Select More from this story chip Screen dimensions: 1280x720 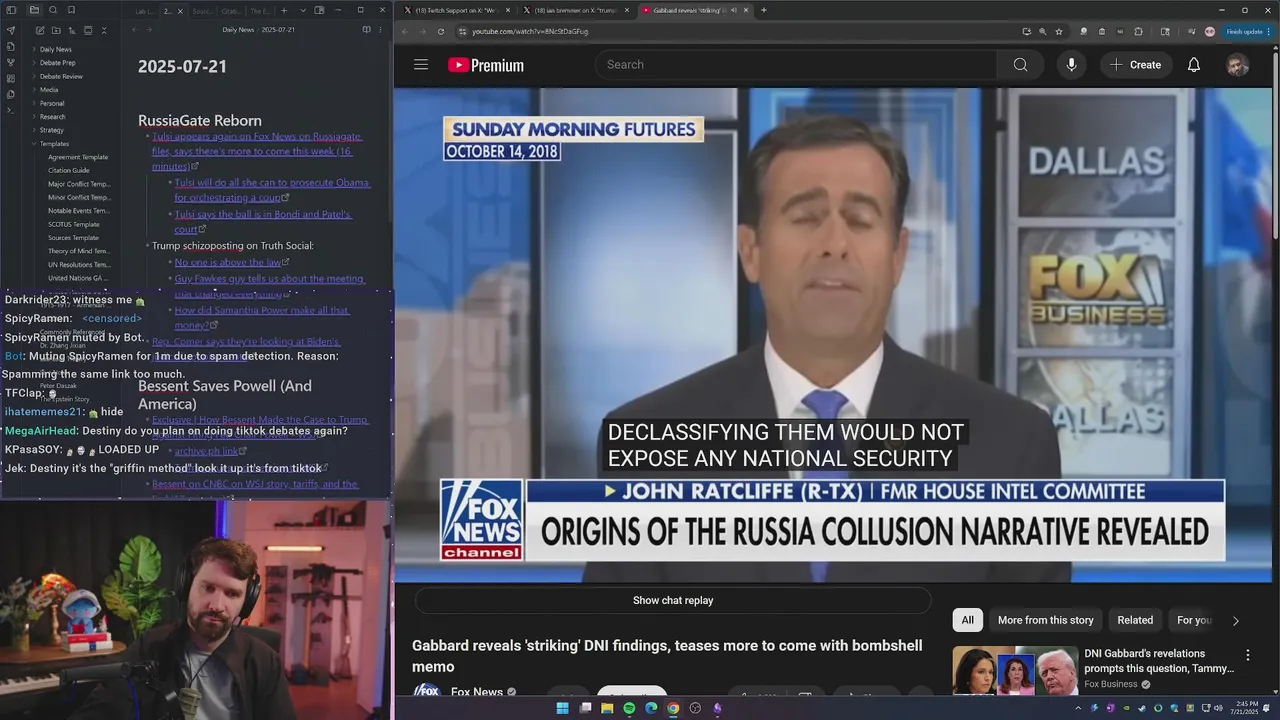click(1045, 620)
